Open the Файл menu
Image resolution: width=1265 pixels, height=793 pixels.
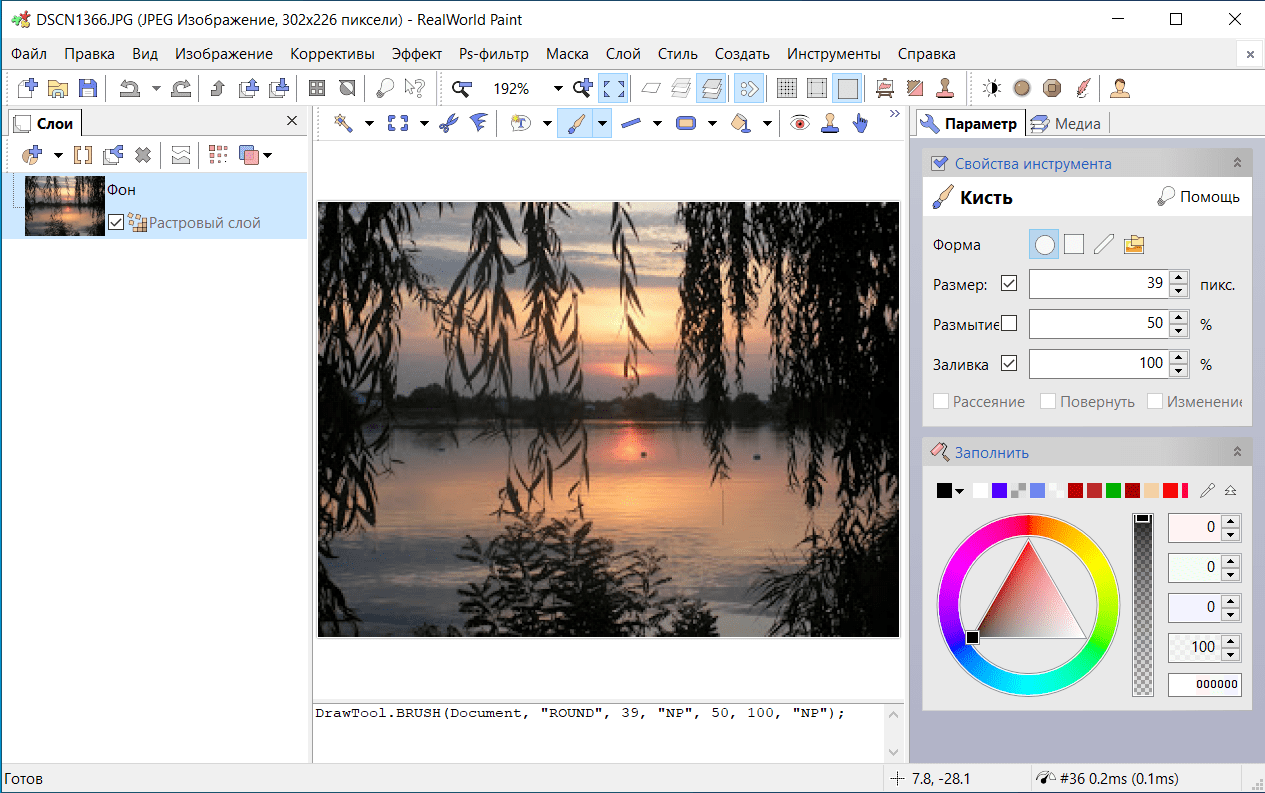point(29,54)
